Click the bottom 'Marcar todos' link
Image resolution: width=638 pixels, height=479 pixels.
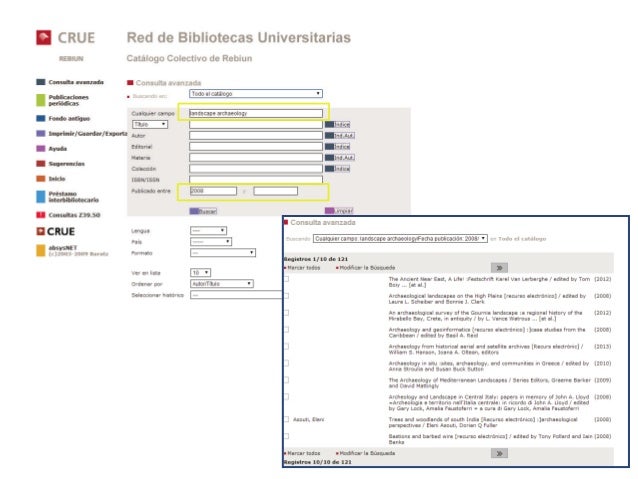(304, 453)
